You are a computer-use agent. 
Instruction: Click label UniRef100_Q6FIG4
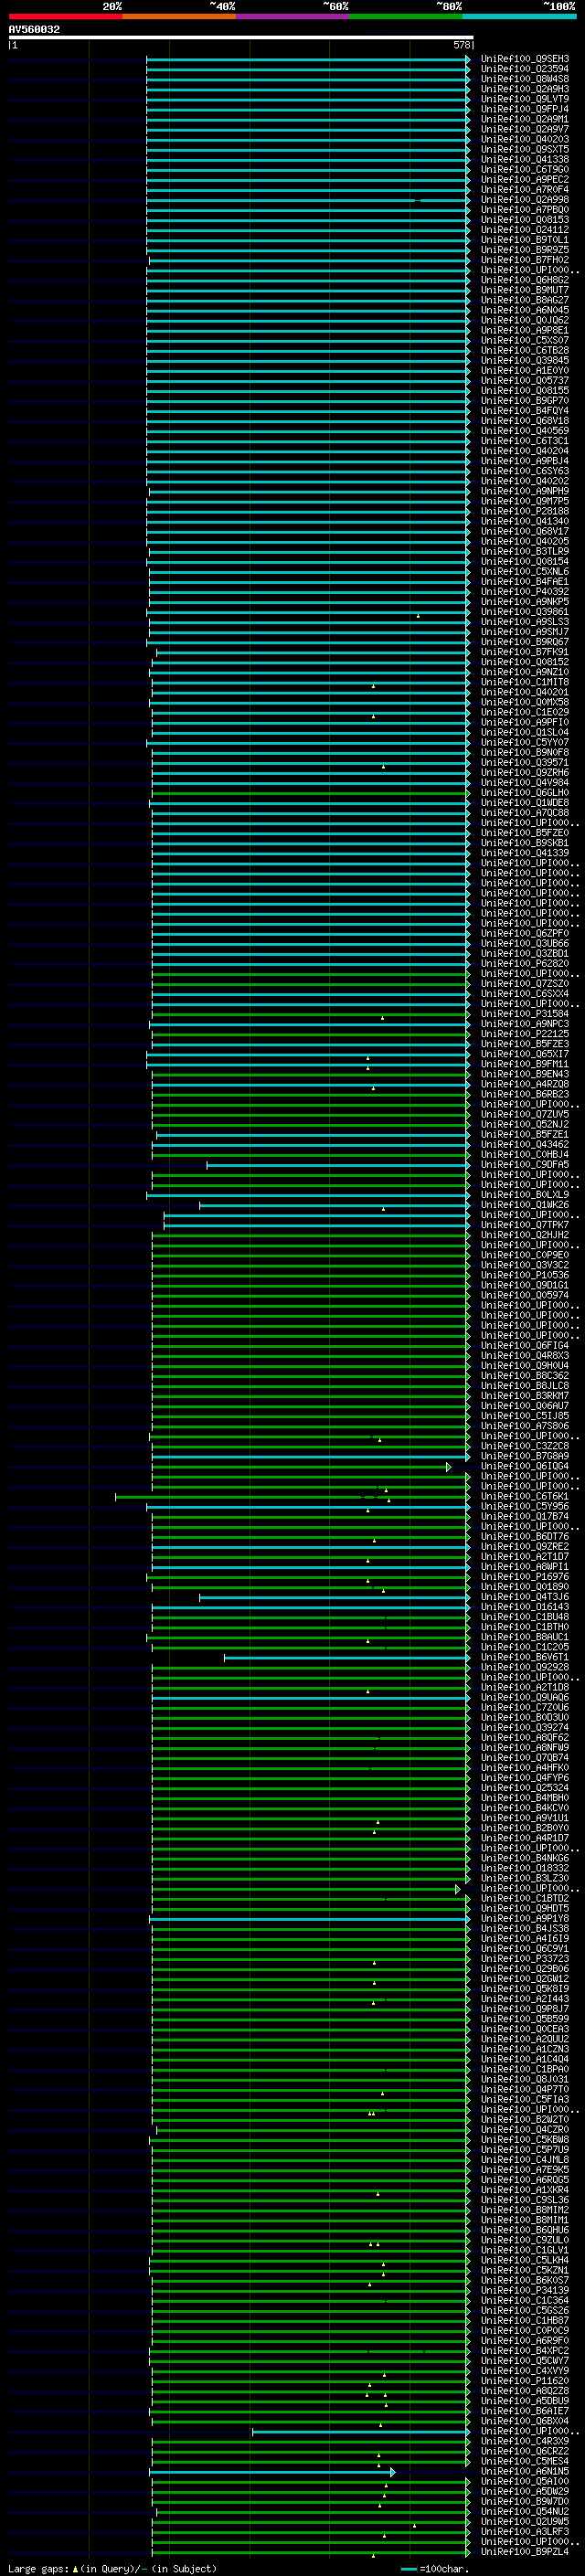[x=524, y=1346]
